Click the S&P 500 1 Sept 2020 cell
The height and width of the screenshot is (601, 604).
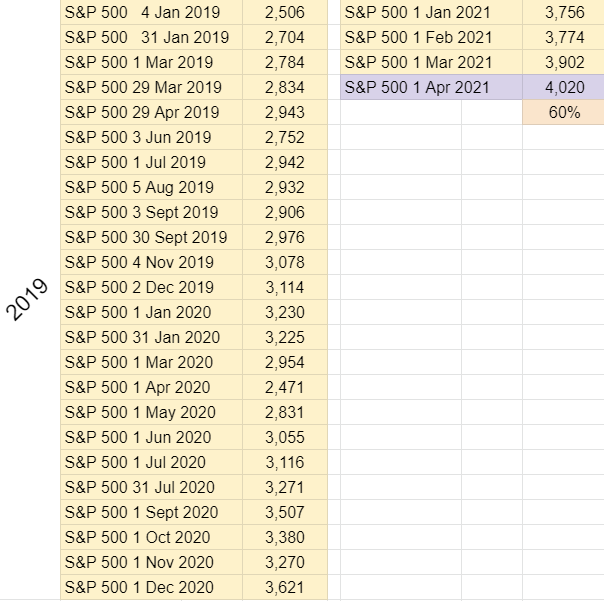coord(151,512)
